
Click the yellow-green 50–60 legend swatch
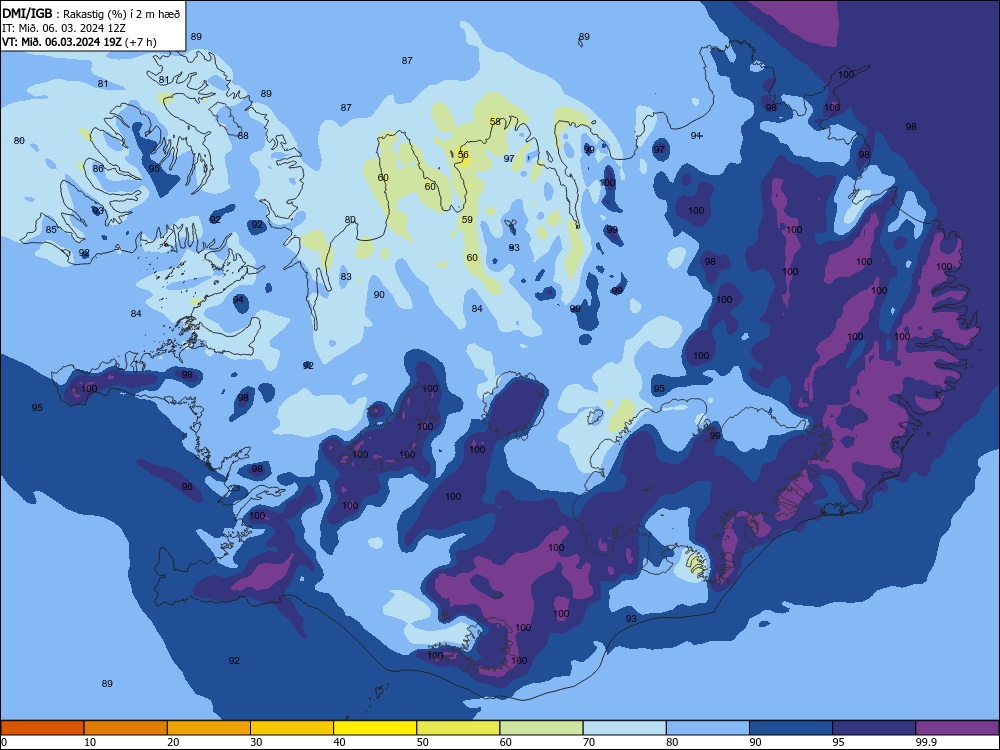point(458,728)
